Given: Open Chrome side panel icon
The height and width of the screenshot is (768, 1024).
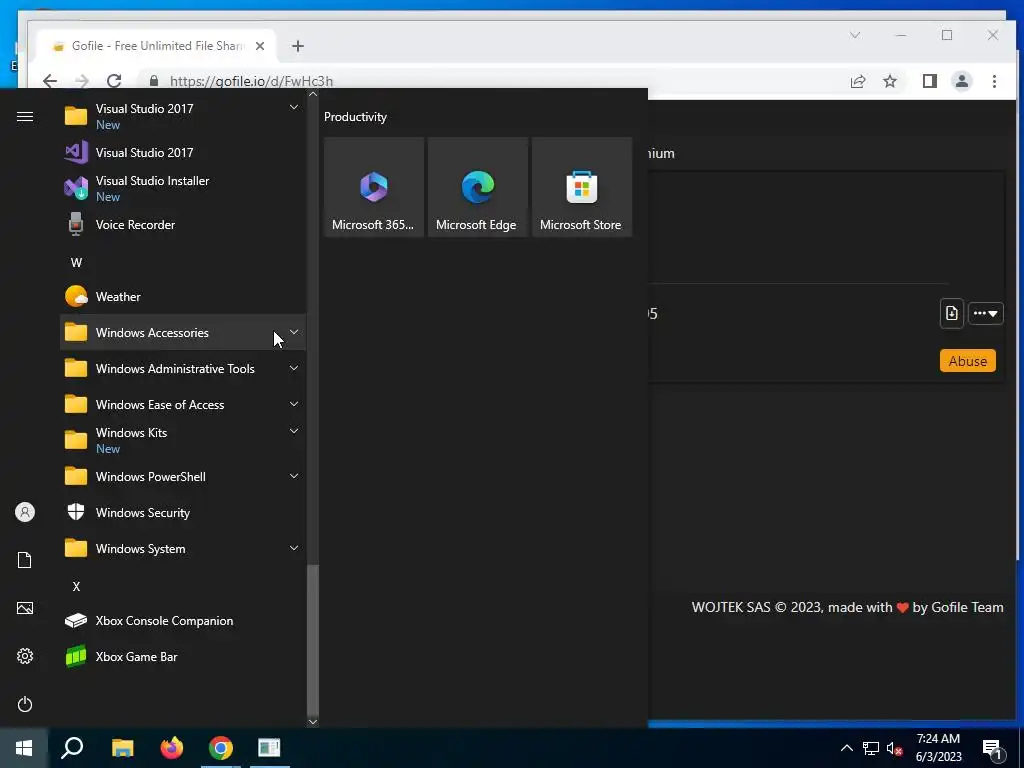Looking at the screenshot, I should (929, 81).
